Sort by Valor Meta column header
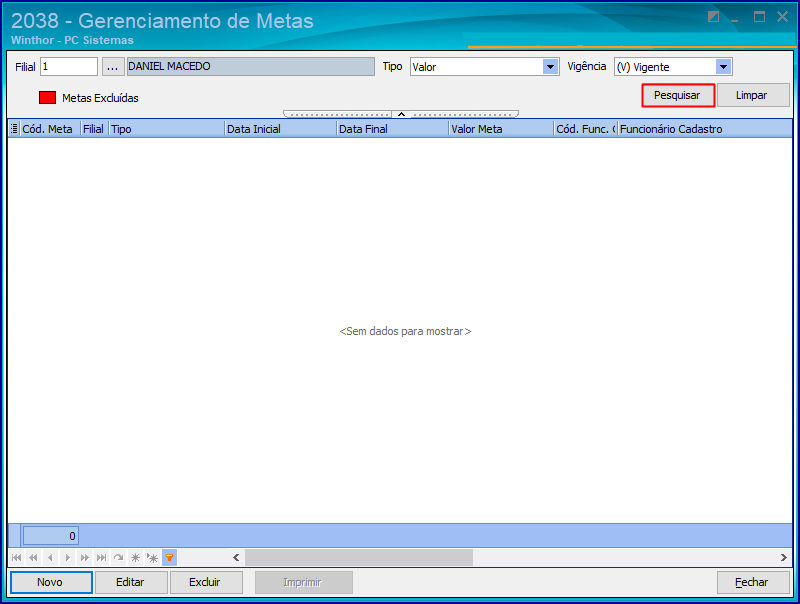This screenshot has height=604, width=800. [x=502, y=129]
